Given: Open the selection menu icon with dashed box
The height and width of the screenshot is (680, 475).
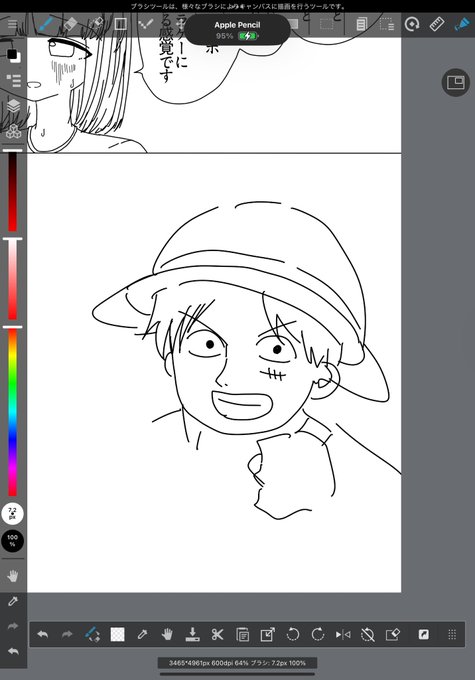Looking at the screenshot, I should click(x=387, y=24).
